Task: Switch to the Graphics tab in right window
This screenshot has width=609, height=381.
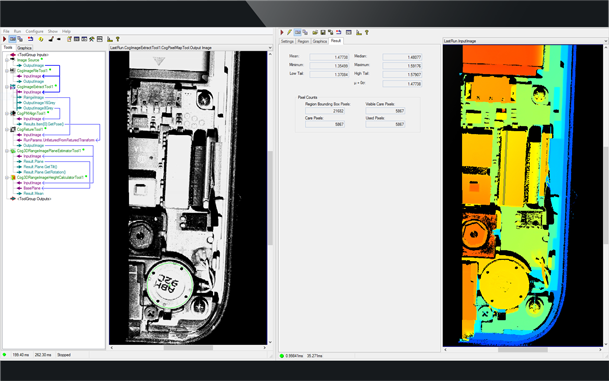Action: [x=320, y=41]
